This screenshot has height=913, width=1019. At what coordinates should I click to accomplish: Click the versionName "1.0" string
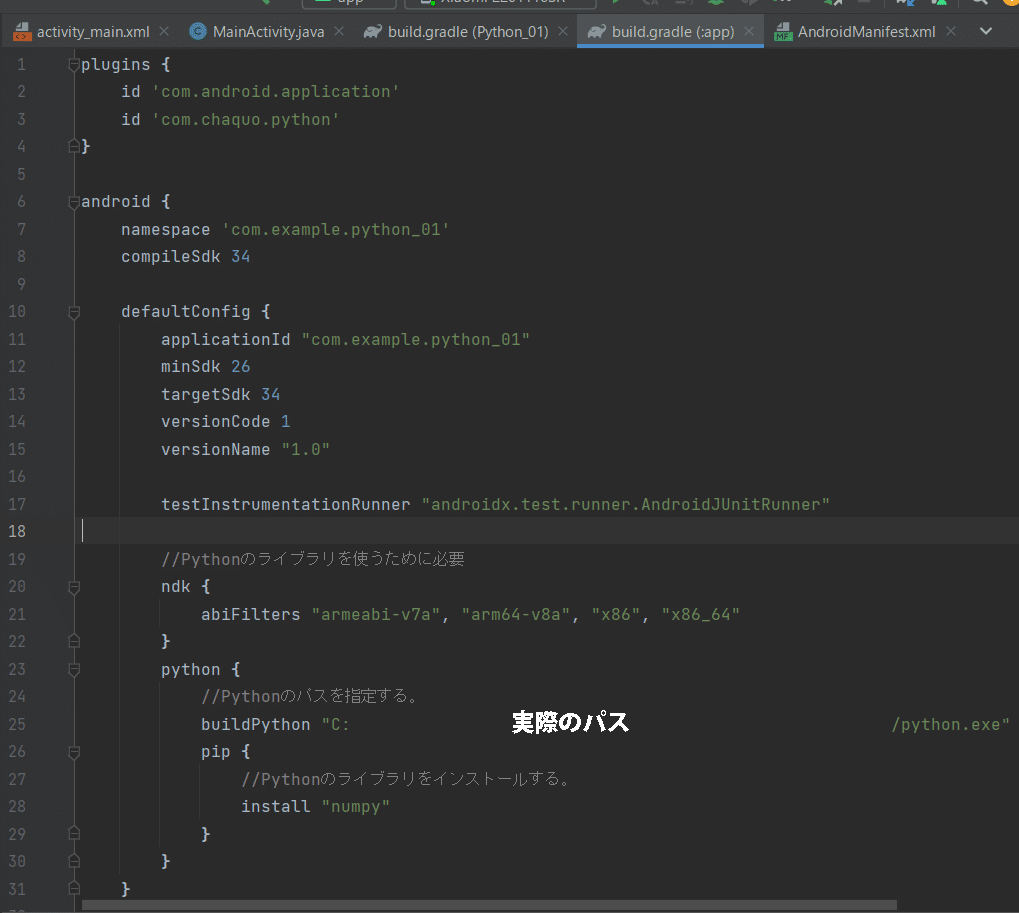[305, 449]
